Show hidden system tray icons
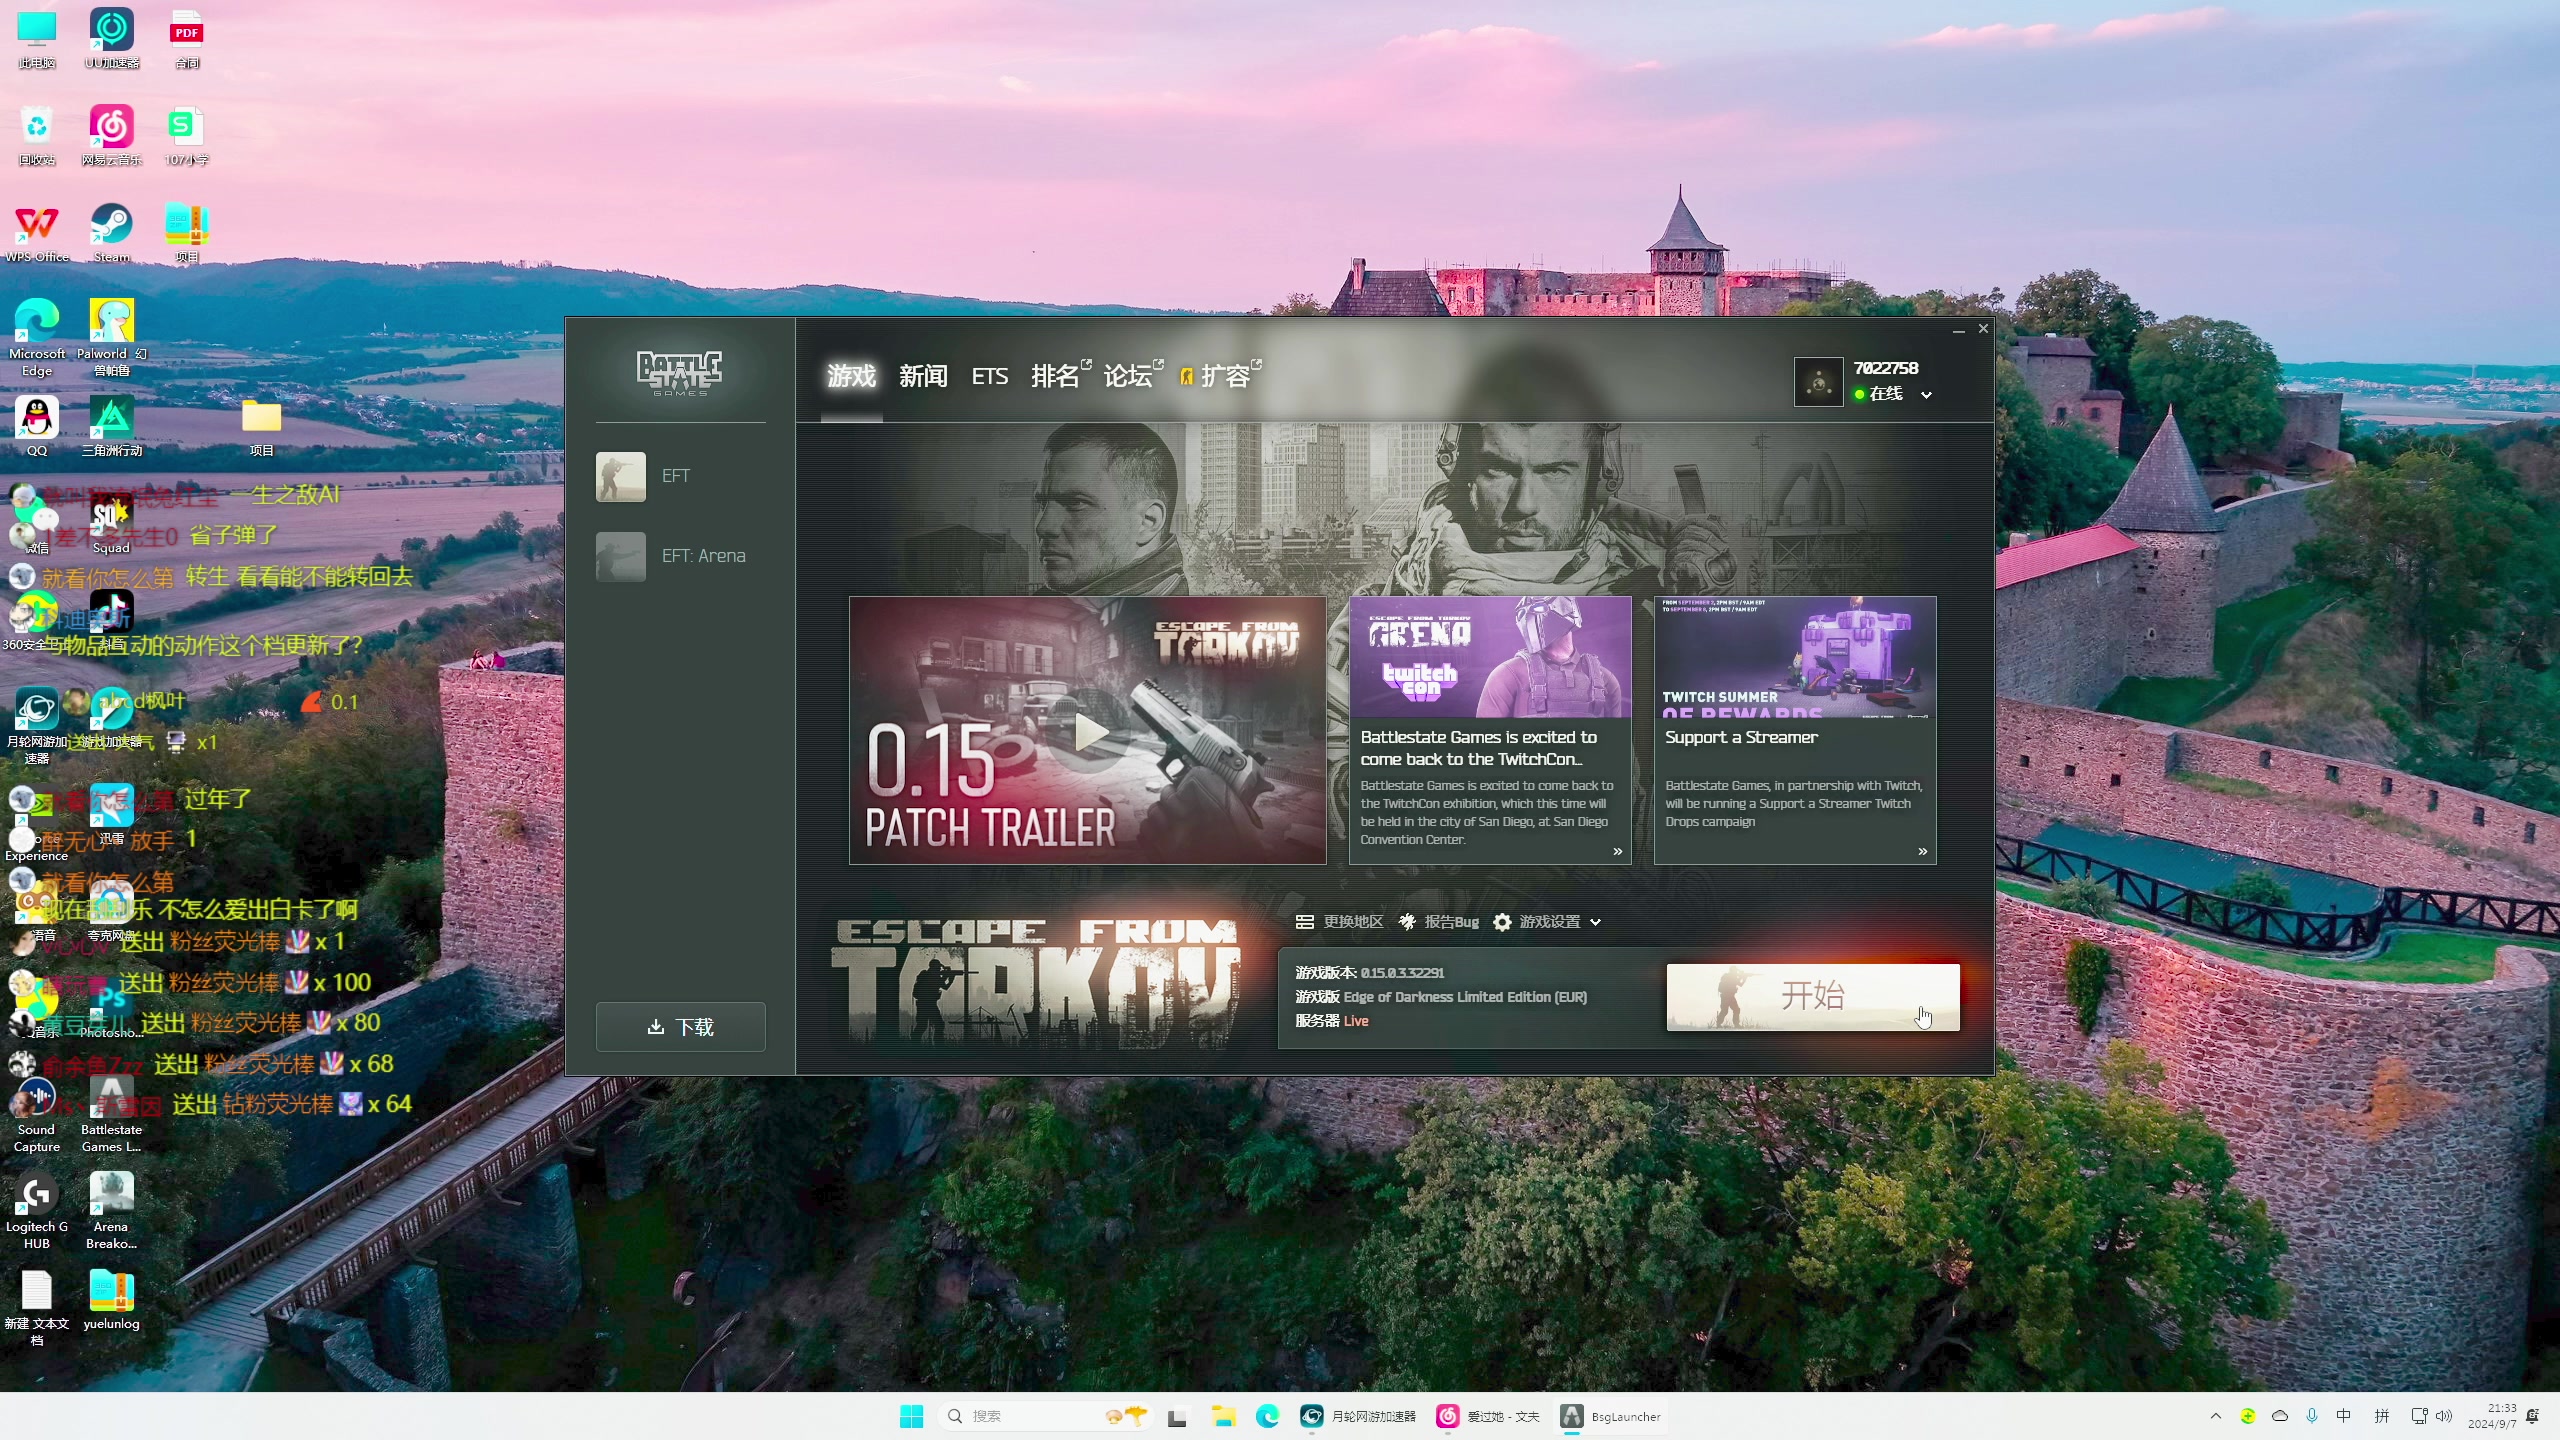The width and height of the screenshot is (2560, 1440). click(2216, 1416)
